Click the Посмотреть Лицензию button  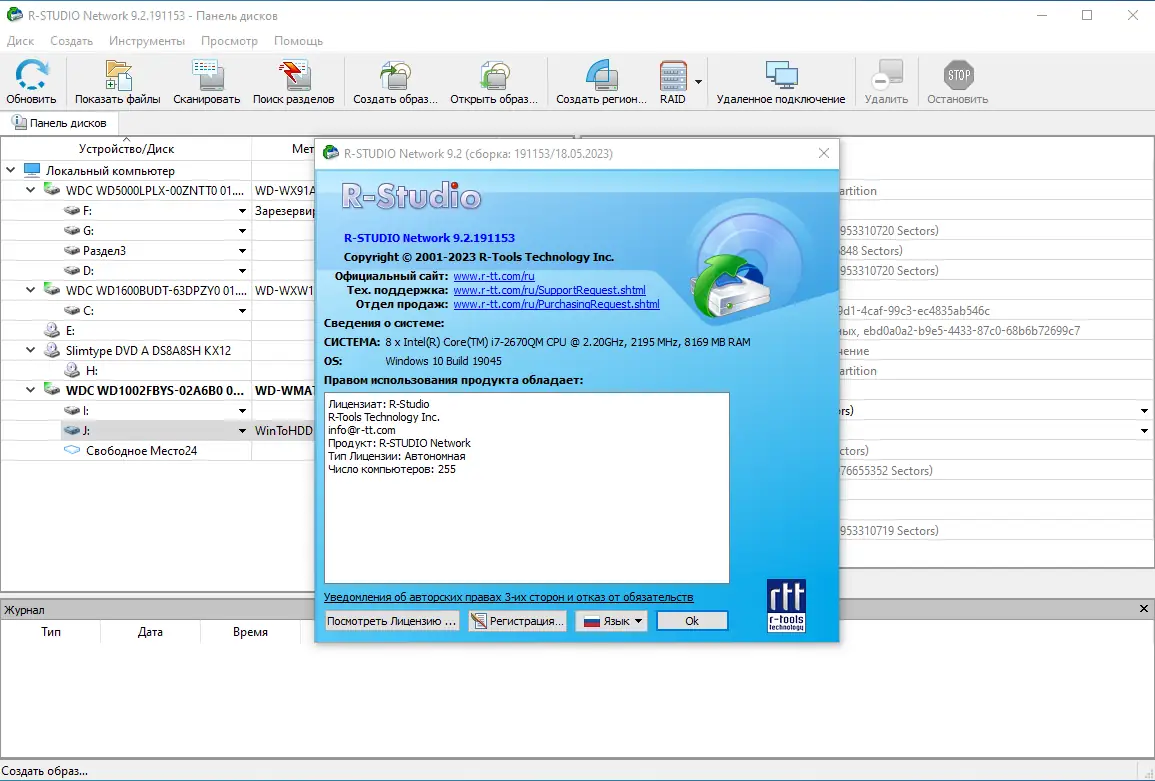392,620
